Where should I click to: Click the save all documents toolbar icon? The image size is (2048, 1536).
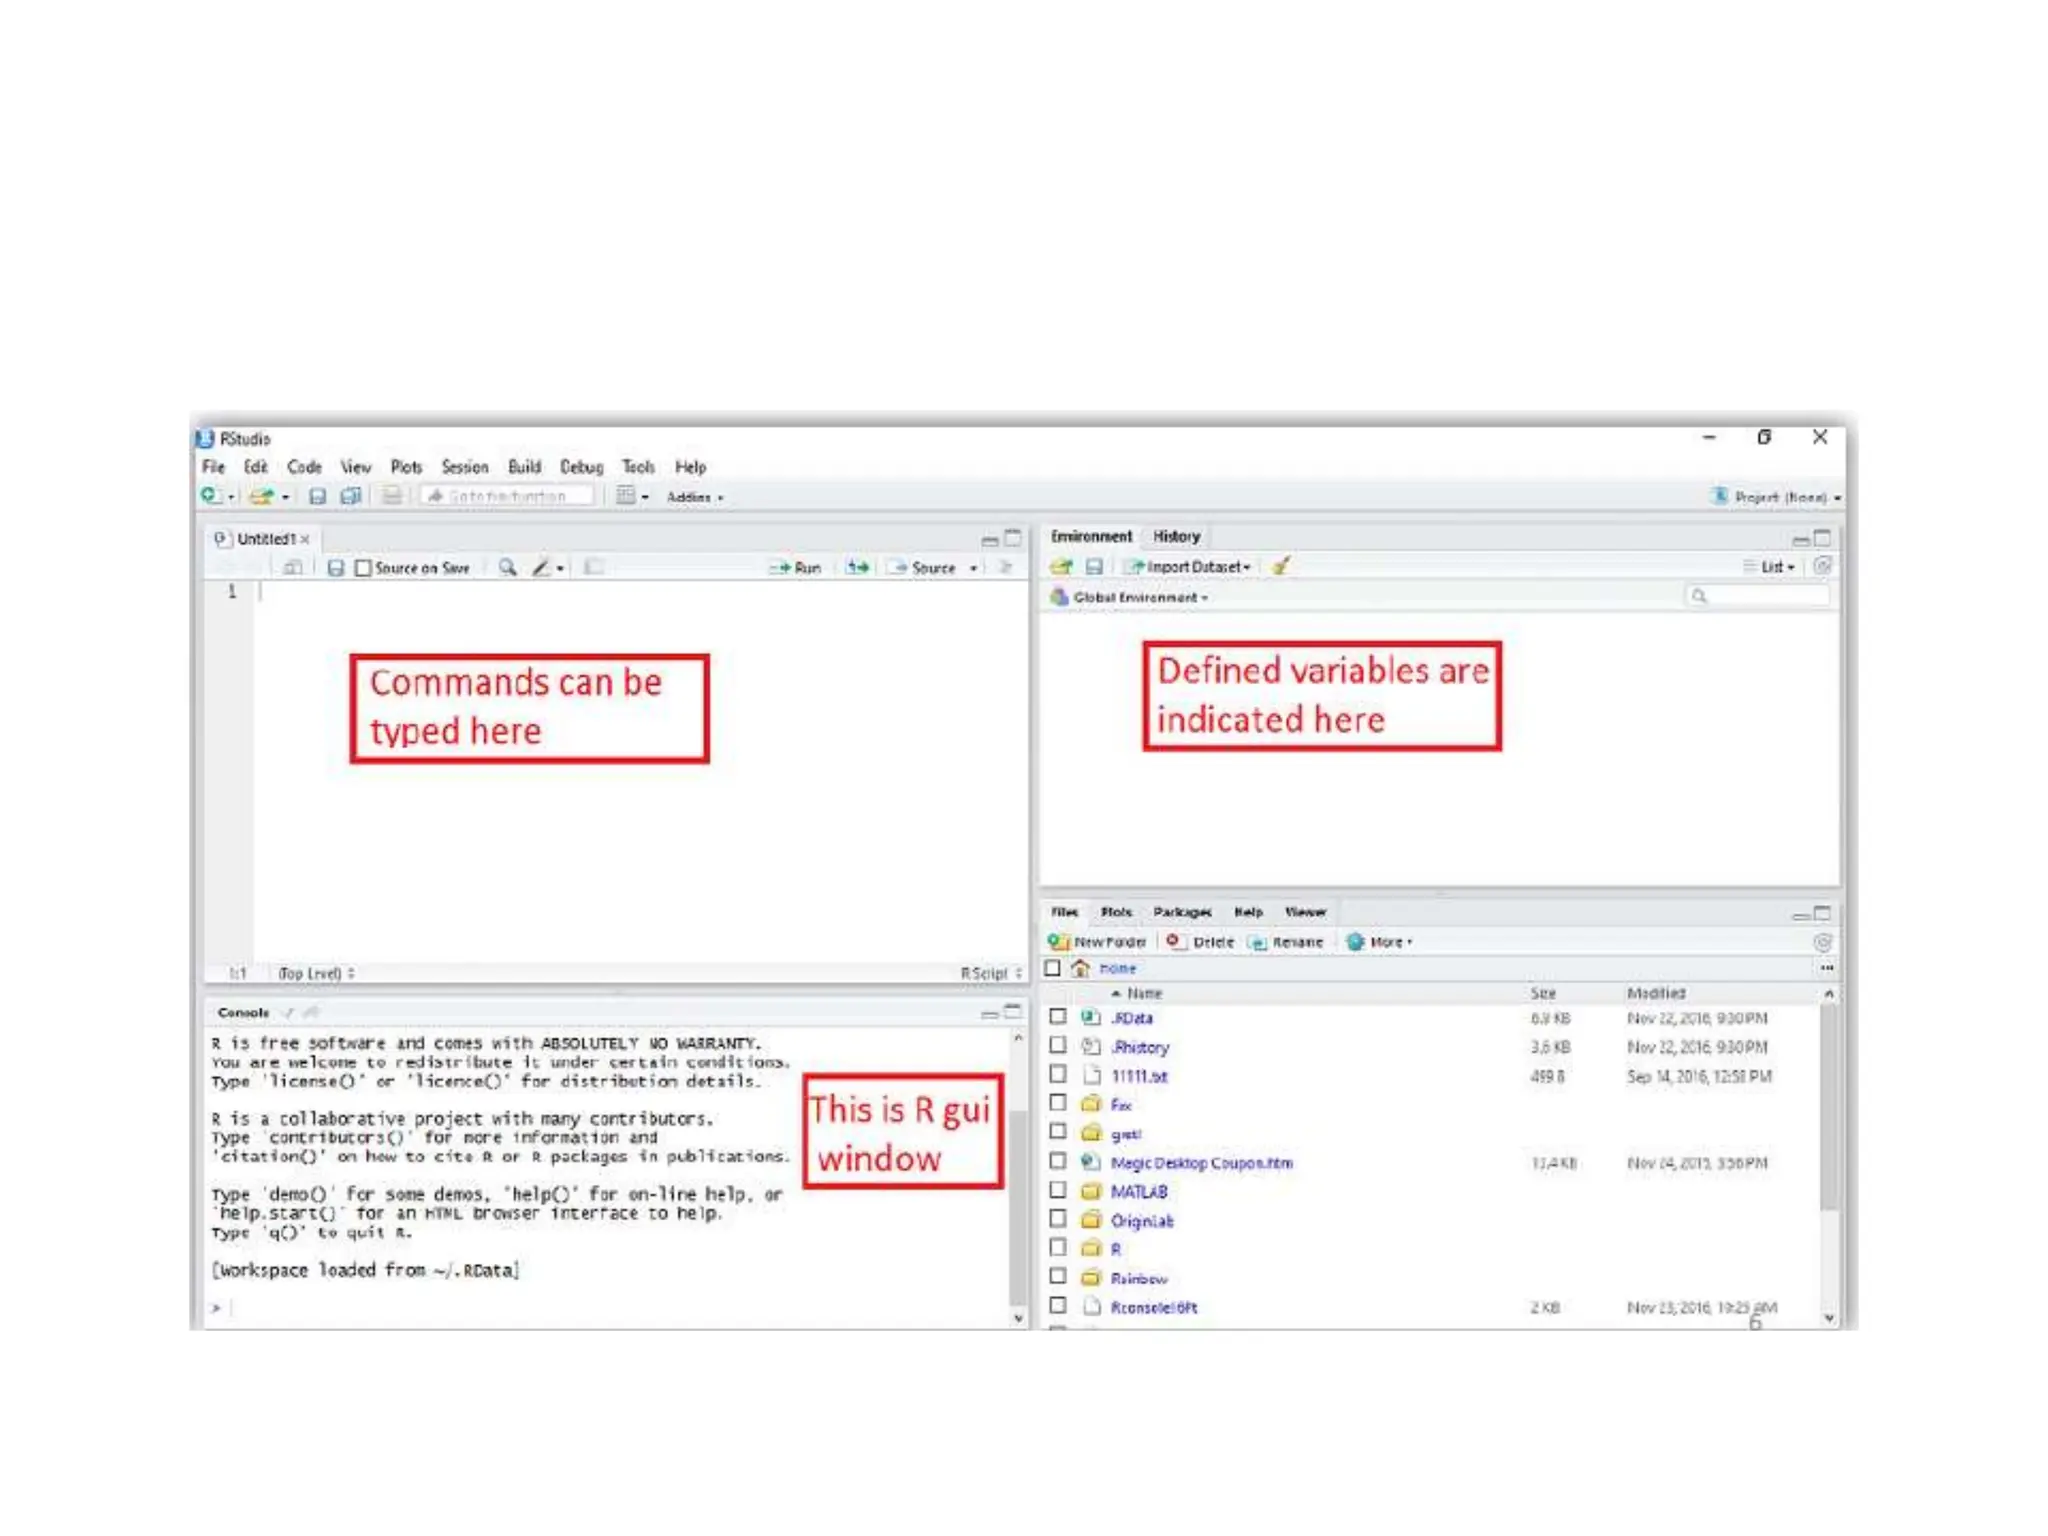tap(350, 496)
